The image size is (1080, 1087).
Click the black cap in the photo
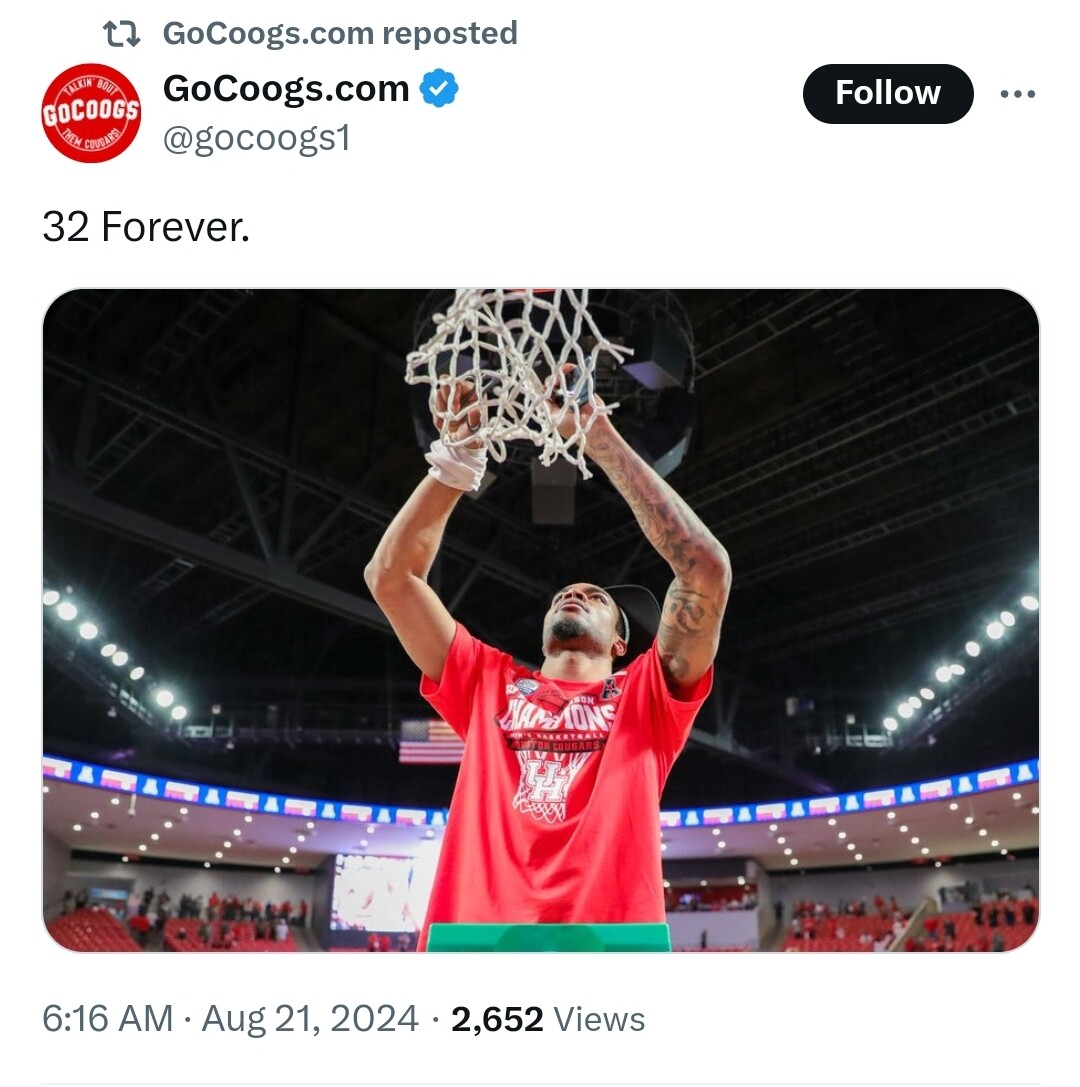coord(637,609)
